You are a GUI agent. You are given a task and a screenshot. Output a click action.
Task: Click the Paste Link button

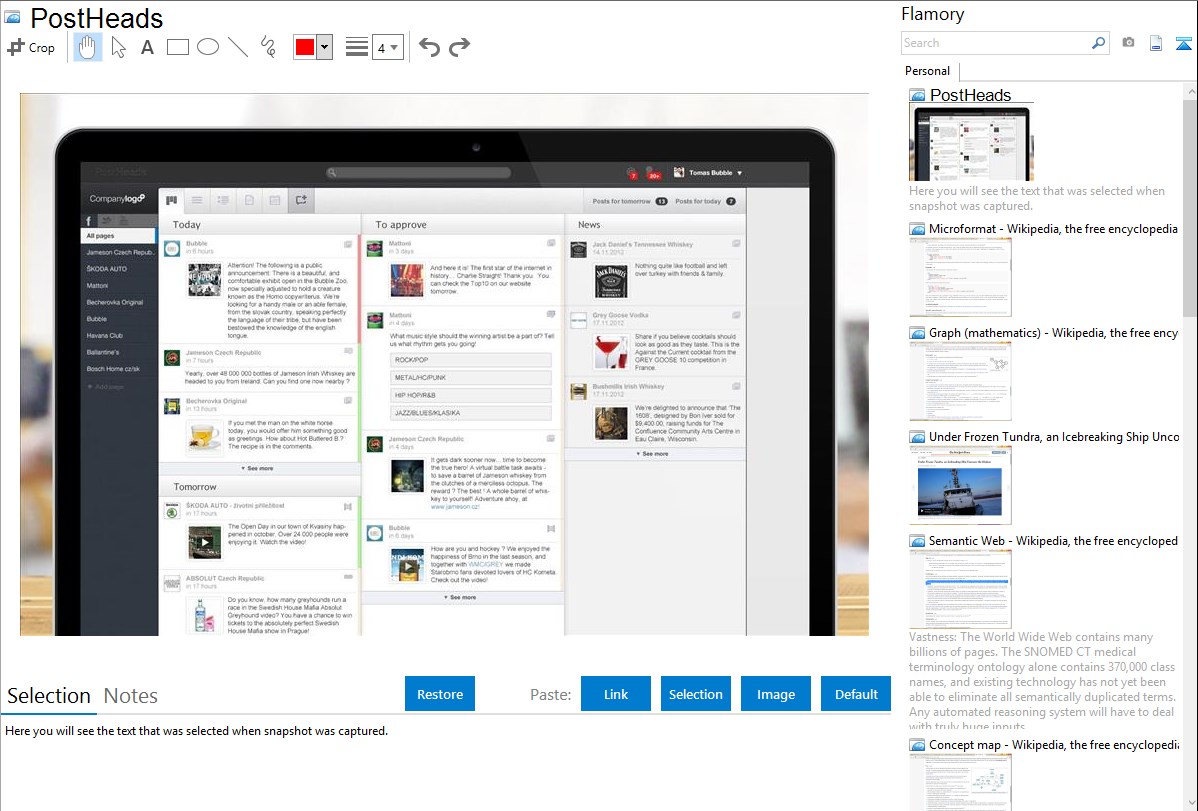click(x=616, y=694)
